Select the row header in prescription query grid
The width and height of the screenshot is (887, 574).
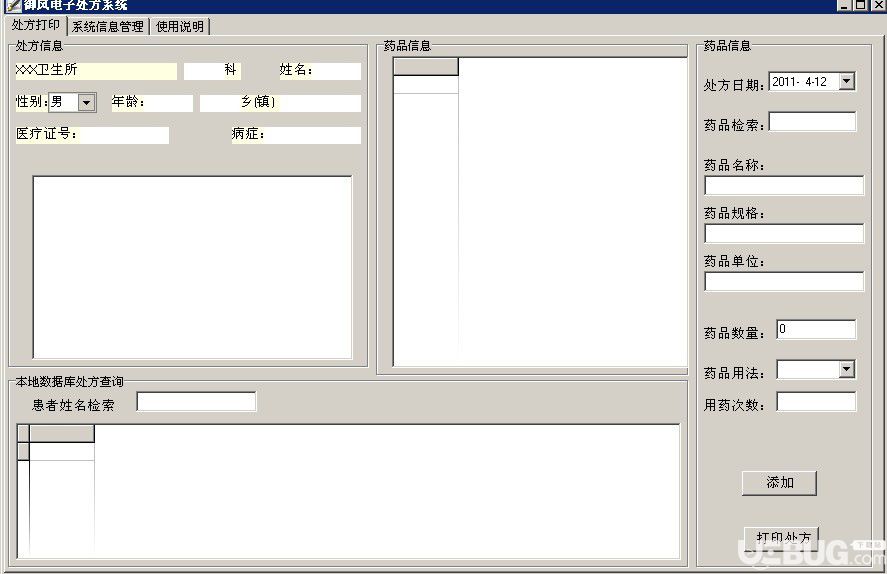point(23,452)
